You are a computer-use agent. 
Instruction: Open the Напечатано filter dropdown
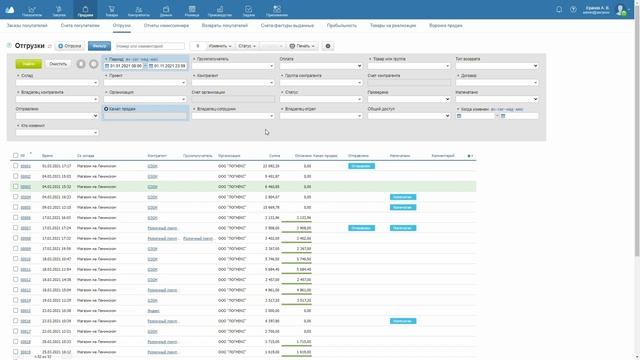[497, 99]
